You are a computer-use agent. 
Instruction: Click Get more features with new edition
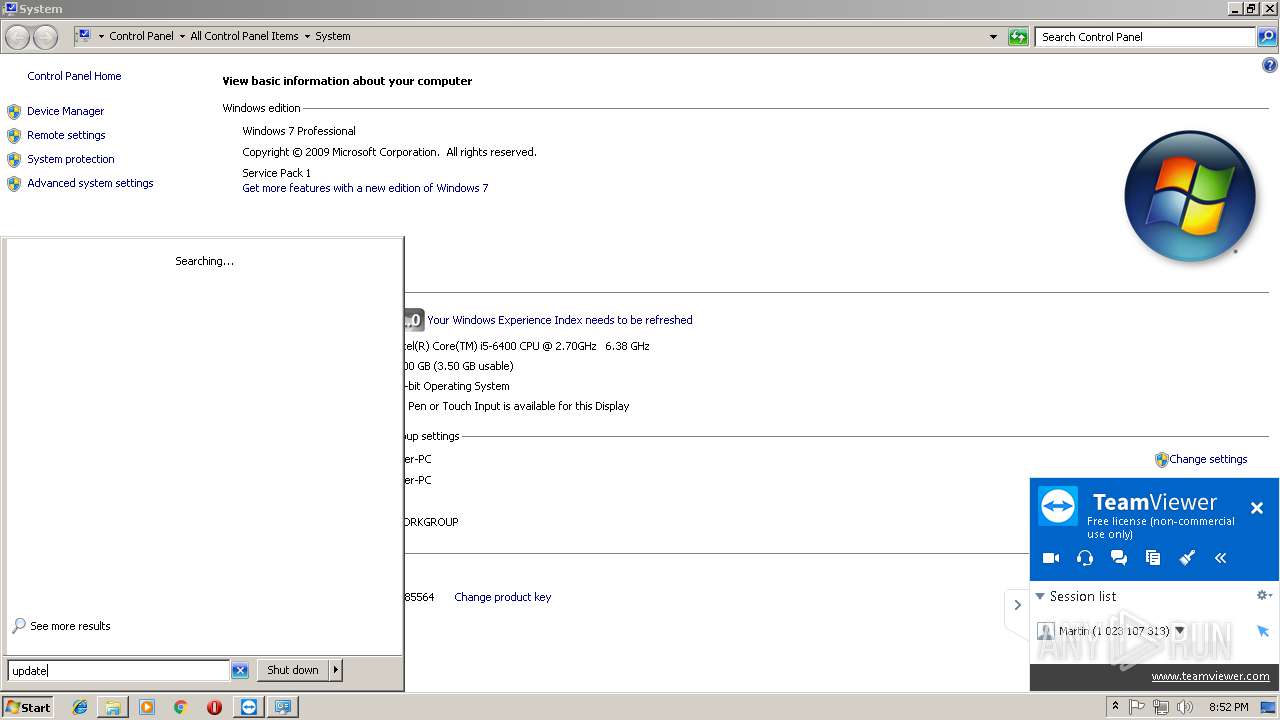point(365,188)
